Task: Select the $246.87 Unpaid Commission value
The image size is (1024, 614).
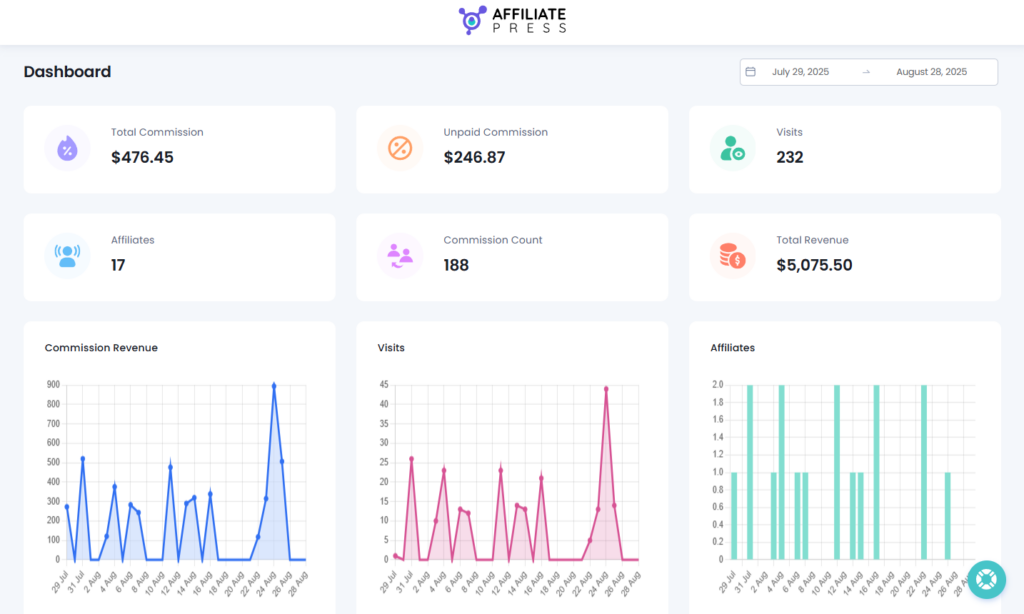Action: (475, 157)
